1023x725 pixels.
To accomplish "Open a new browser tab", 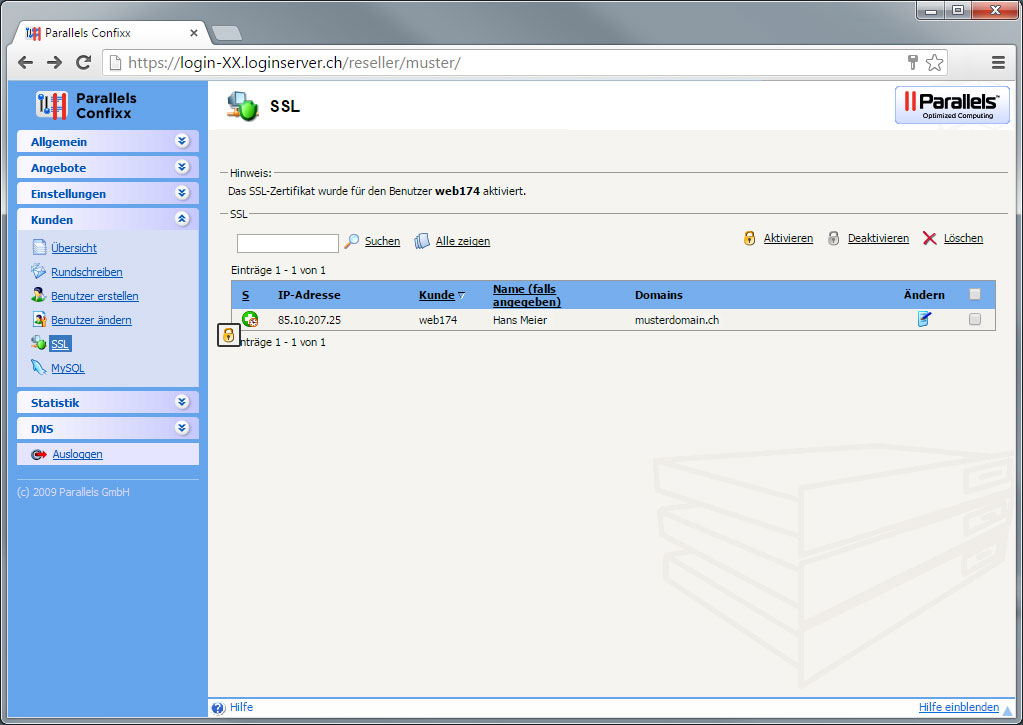I will click(227, 33).
